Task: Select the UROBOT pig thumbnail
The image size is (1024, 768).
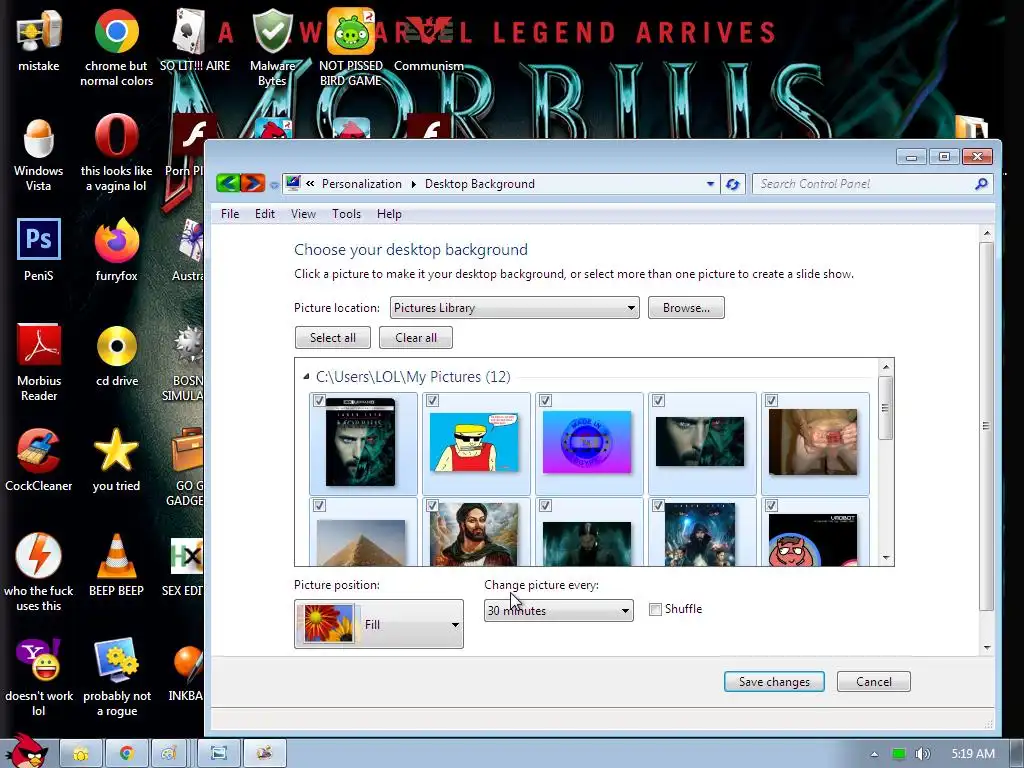Action: coord(812,539)
